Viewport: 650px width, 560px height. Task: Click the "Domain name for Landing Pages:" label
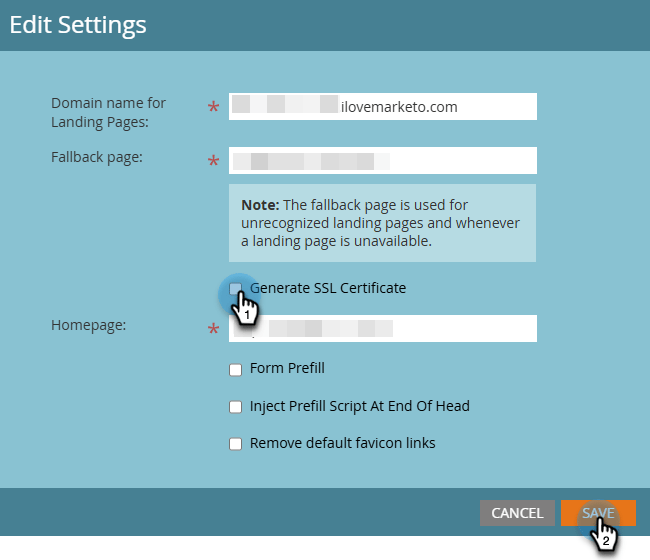pyautogui.click(x=108, y=112)
